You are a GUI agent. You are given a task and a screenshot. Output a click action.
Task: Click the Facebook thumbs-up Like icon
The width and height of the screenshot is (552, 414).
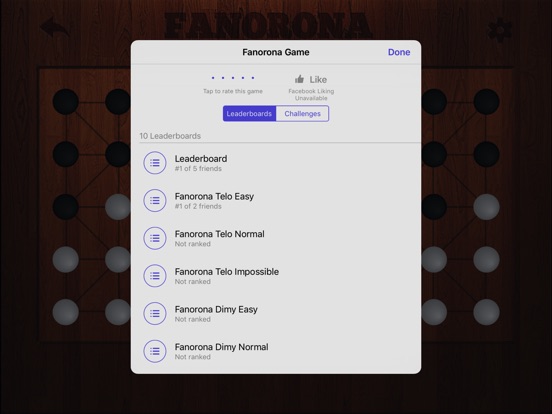pyautogui.click(x=300, y=79)
